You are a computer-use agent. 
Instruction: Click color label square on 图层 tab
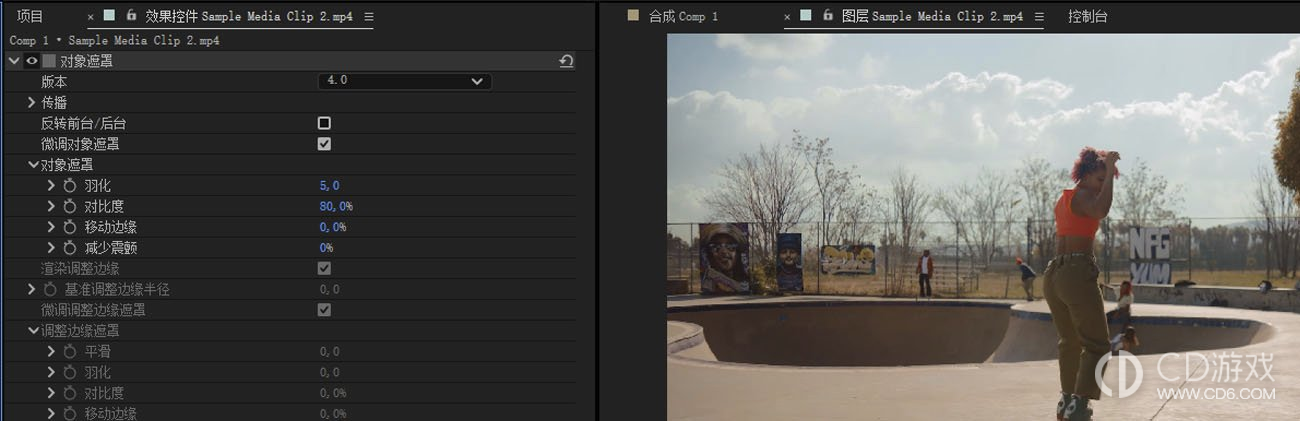click(807, 16)
